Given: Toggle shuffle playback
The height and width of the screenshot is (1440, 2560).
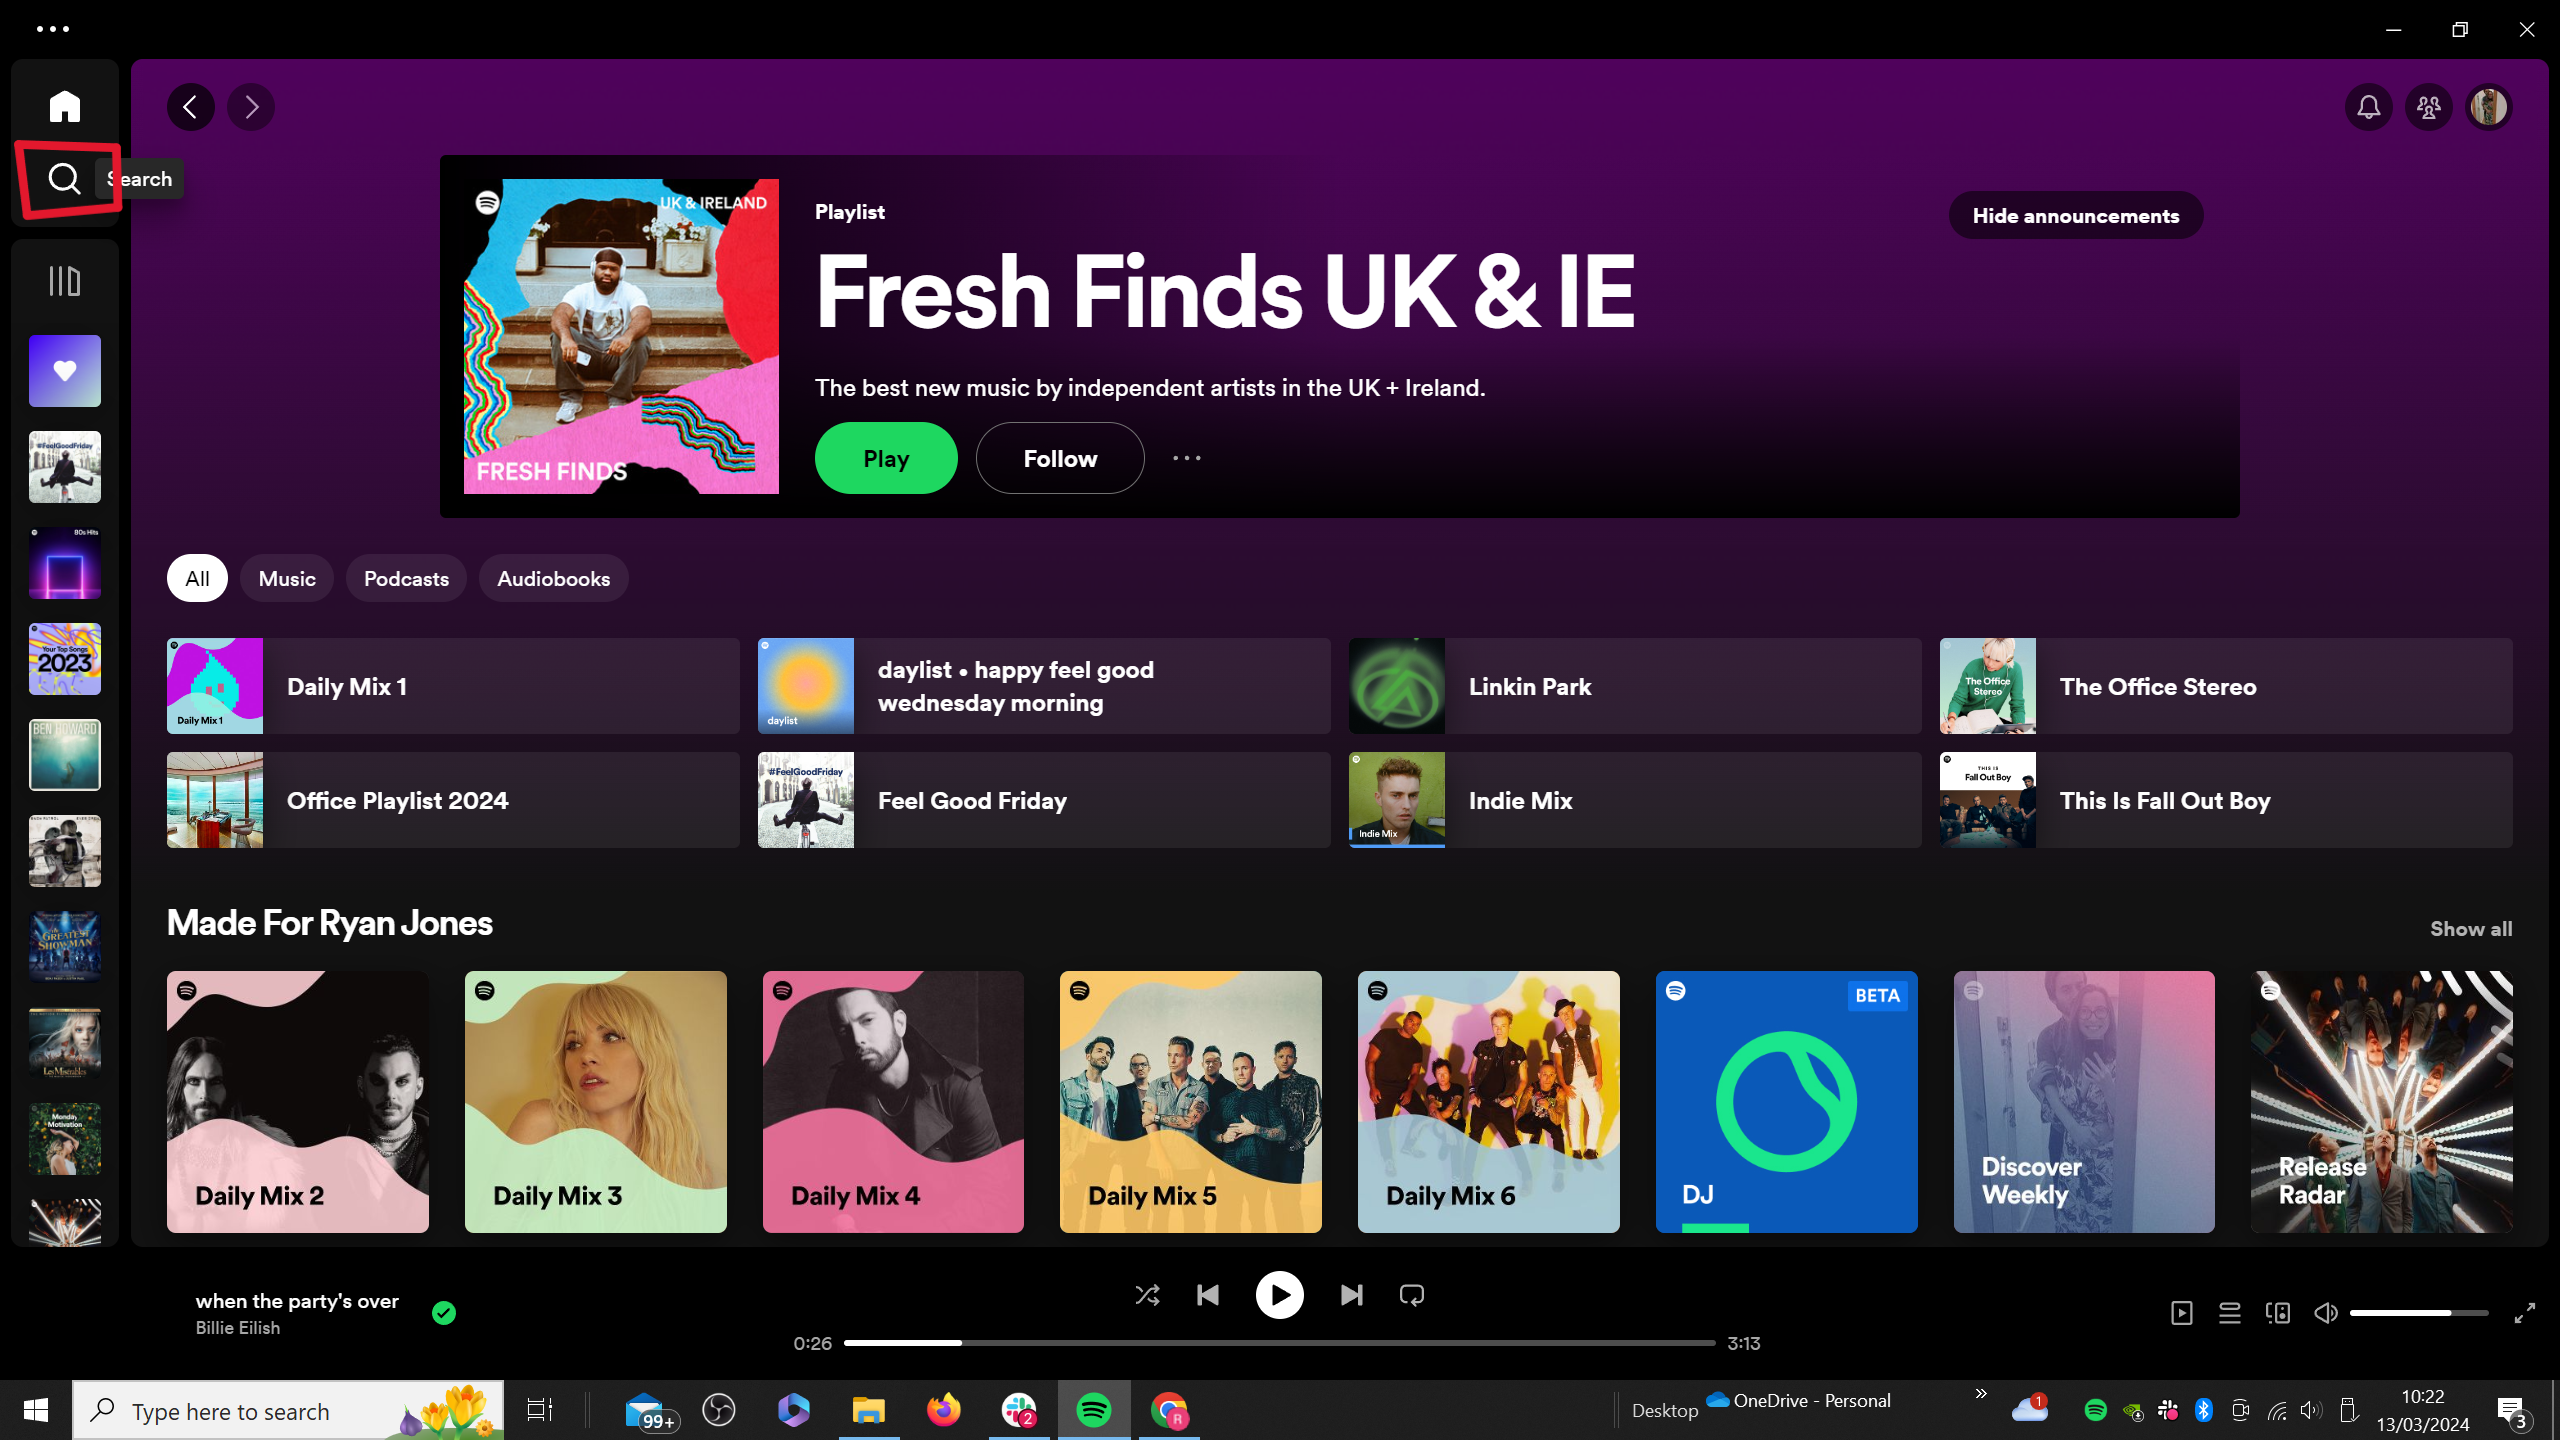Looking at the screenshot, I should [x=1148, y=1295].
